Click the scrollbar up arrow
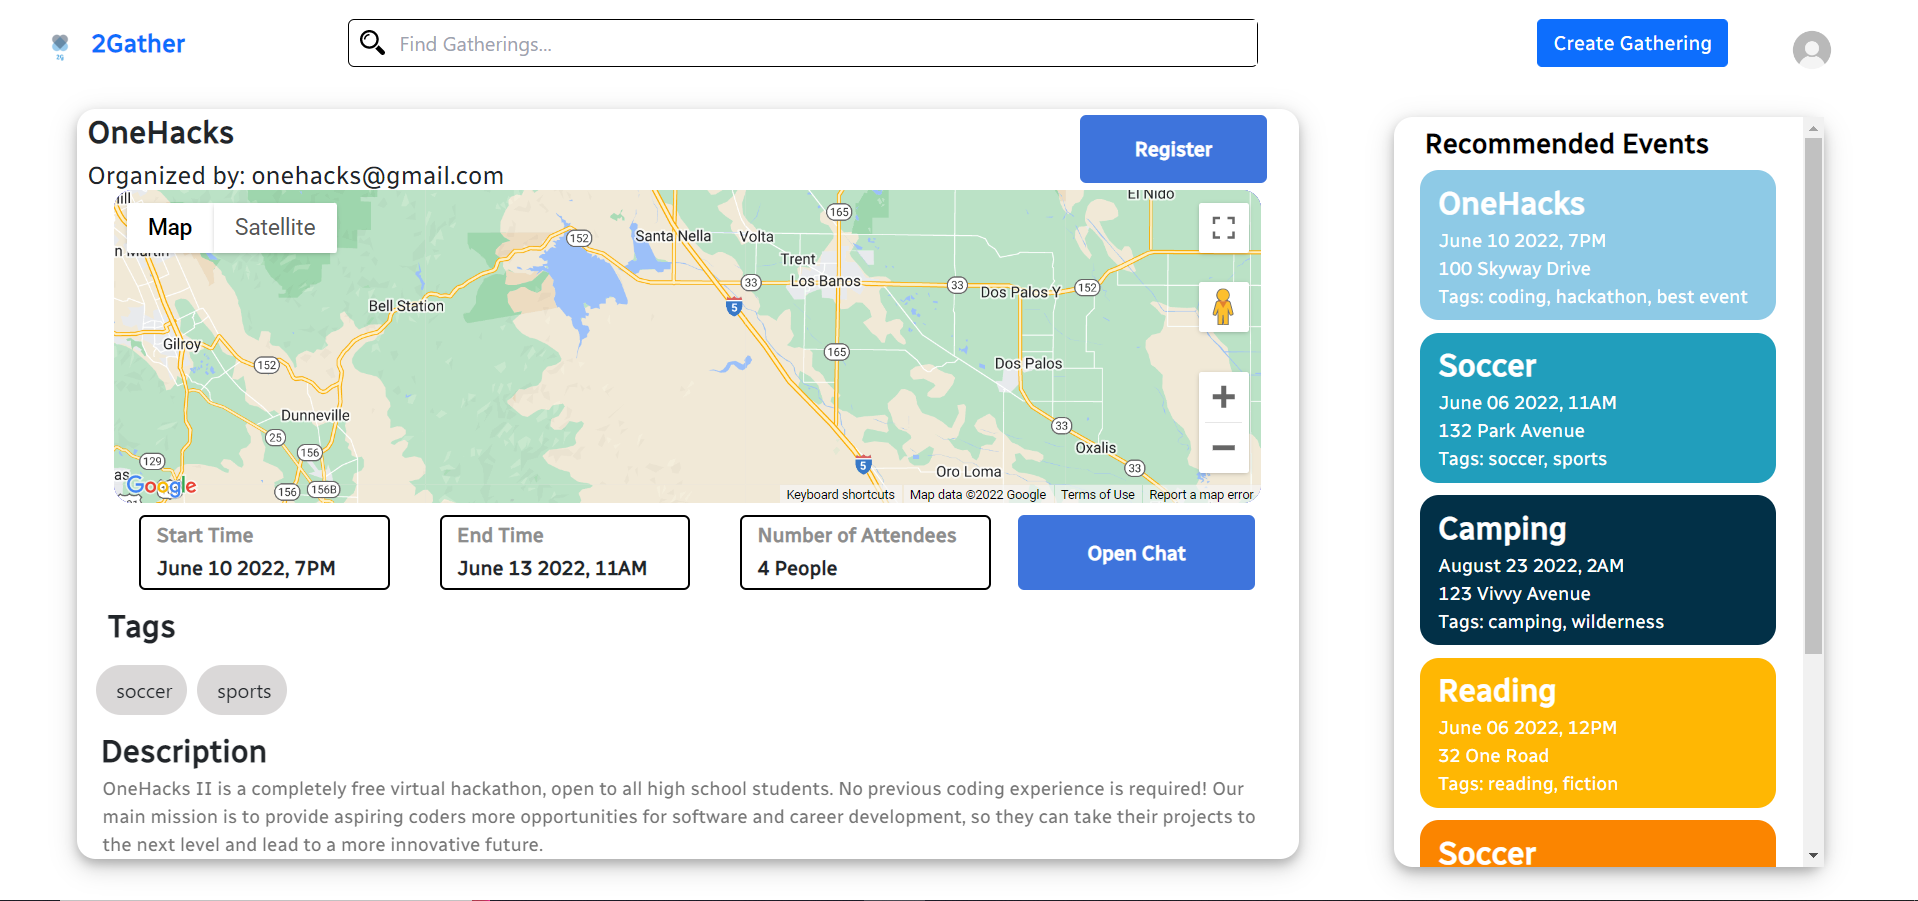The width and height of the screenshot is (1918, 901). click(x=1813, y=128)
